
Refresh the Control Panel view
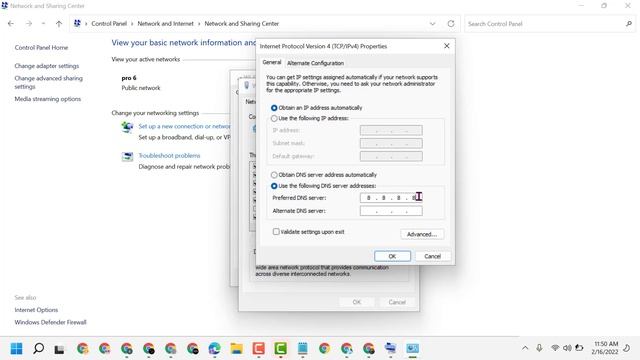451,24
